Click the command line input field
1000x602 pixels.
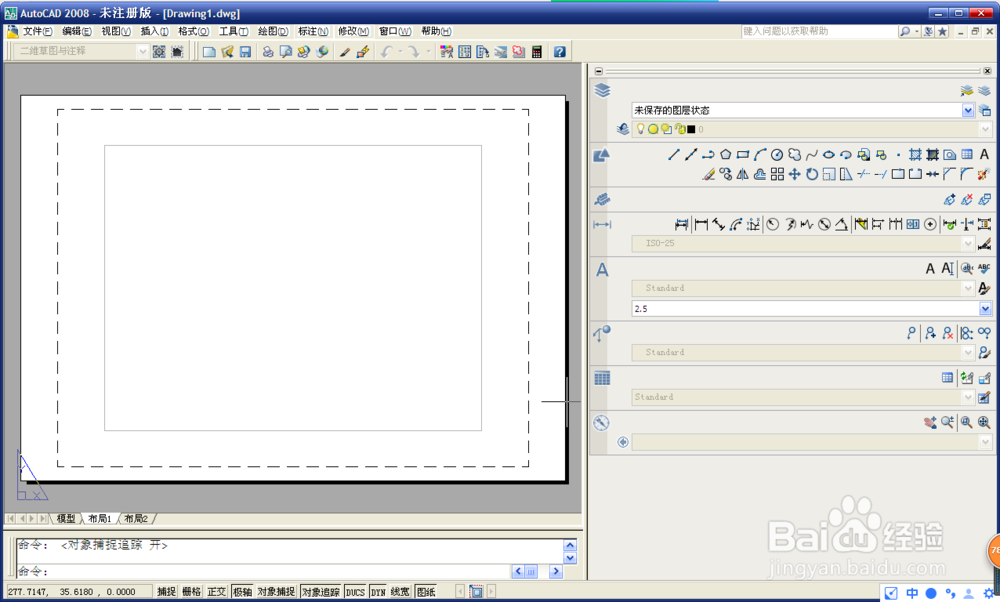tap(265, 571)
